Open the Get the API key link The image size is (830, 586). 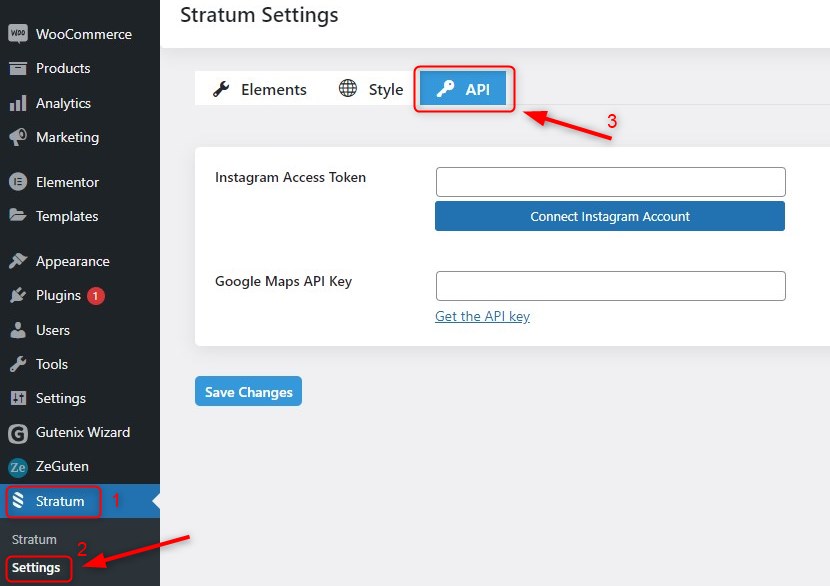[x=482, y=316]
